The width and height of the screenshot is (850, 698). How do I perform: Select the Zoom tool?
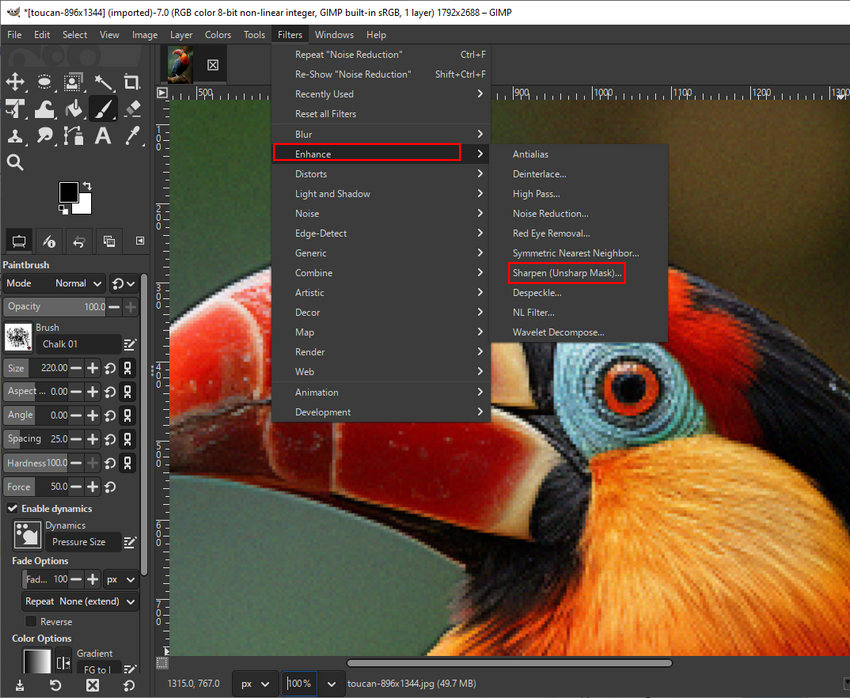pyautogui.click(x=16, y=162)
